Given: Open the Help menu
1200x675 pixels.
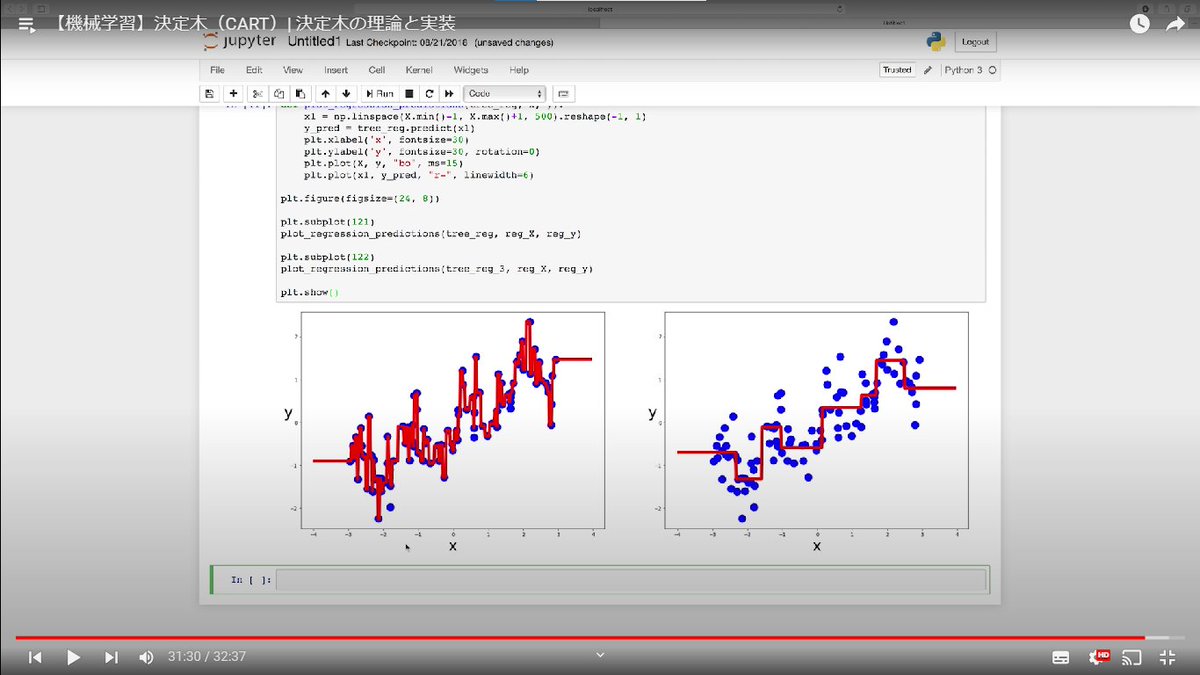Looking at the screenshot, I should pyautogui.click(x=519, y=70).
